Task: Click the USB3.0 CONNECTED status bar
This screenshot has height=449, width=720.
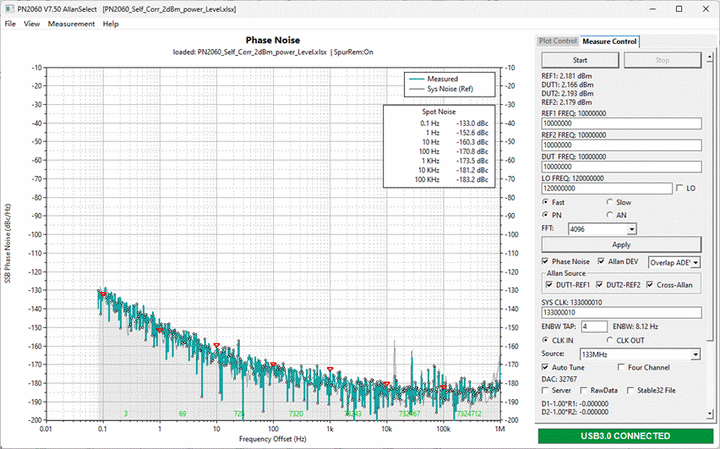Action: coord(625,436)
